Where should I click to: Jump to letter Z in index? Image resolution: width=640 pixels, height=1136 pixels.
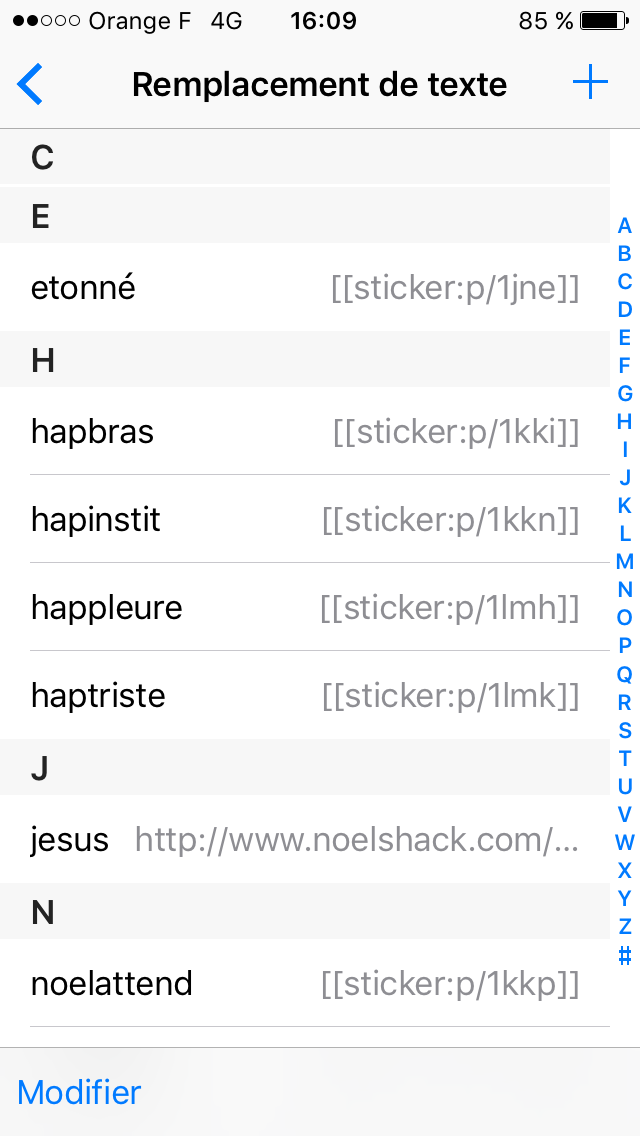624,926
